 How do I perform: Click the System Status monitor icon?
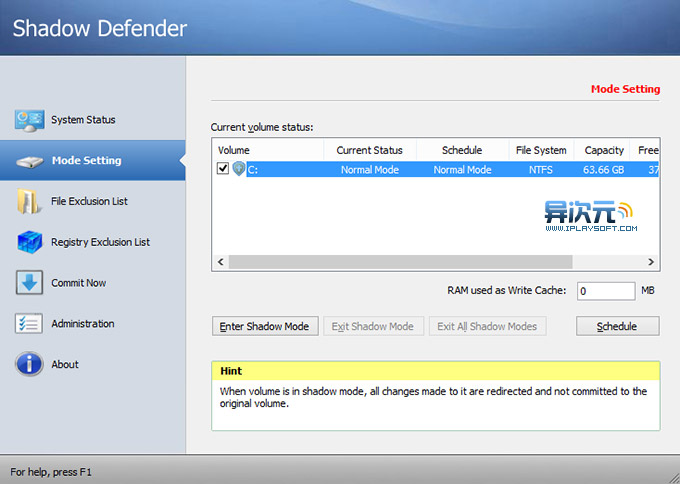click(29, 120)
